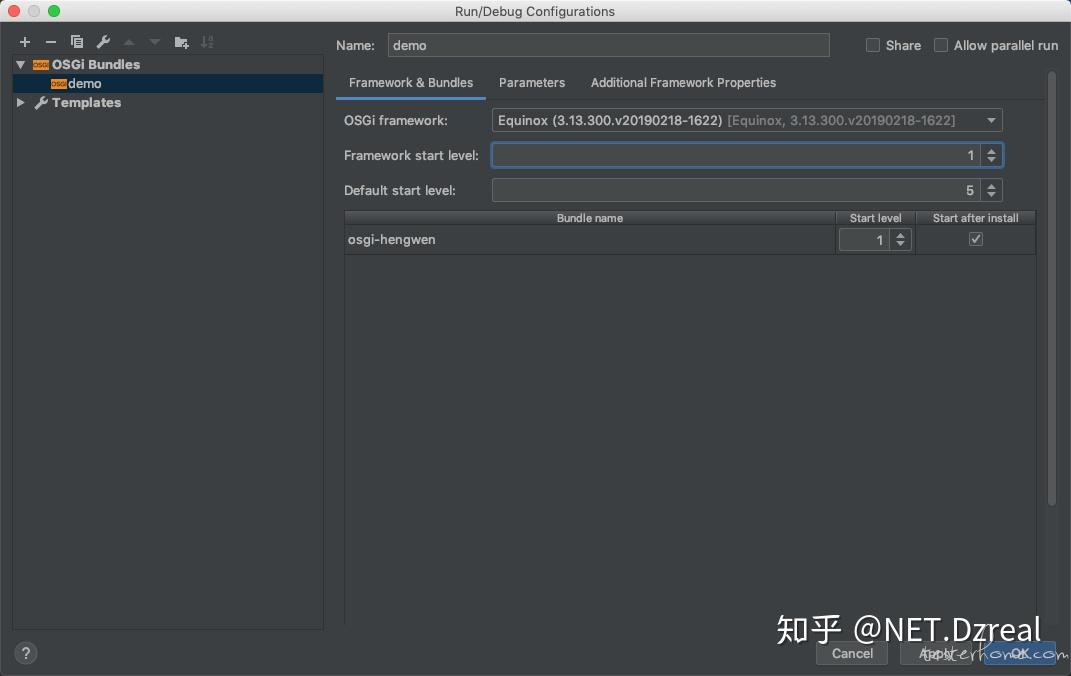Remove the selected configuration using minus icon

[x=50, y=42]
